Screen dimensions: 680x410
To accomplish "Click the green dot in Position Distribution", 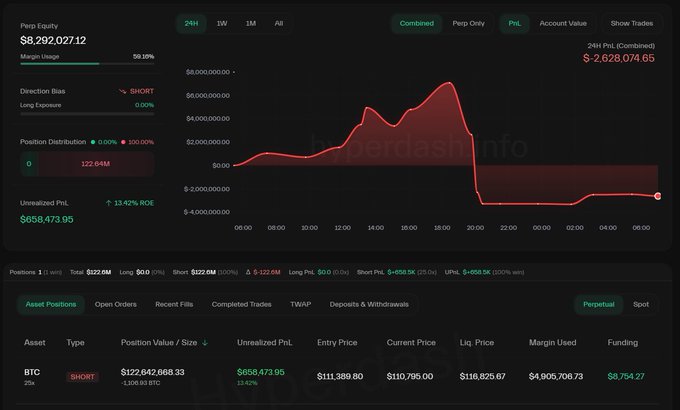I will tap(93, 142).
